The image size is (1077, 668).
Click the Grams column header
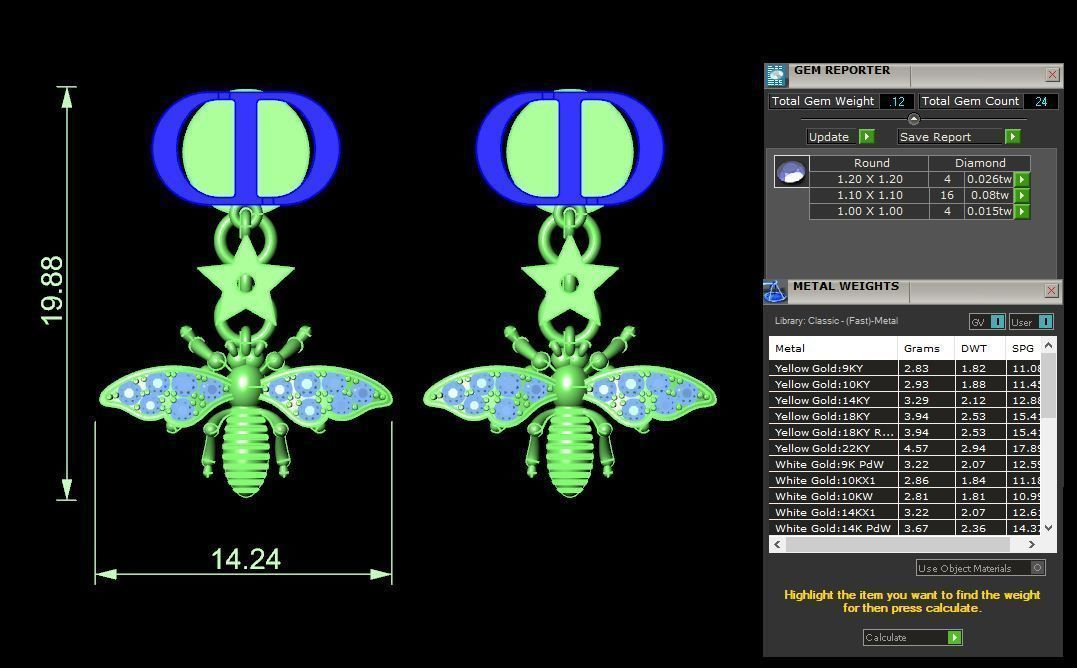926,348
